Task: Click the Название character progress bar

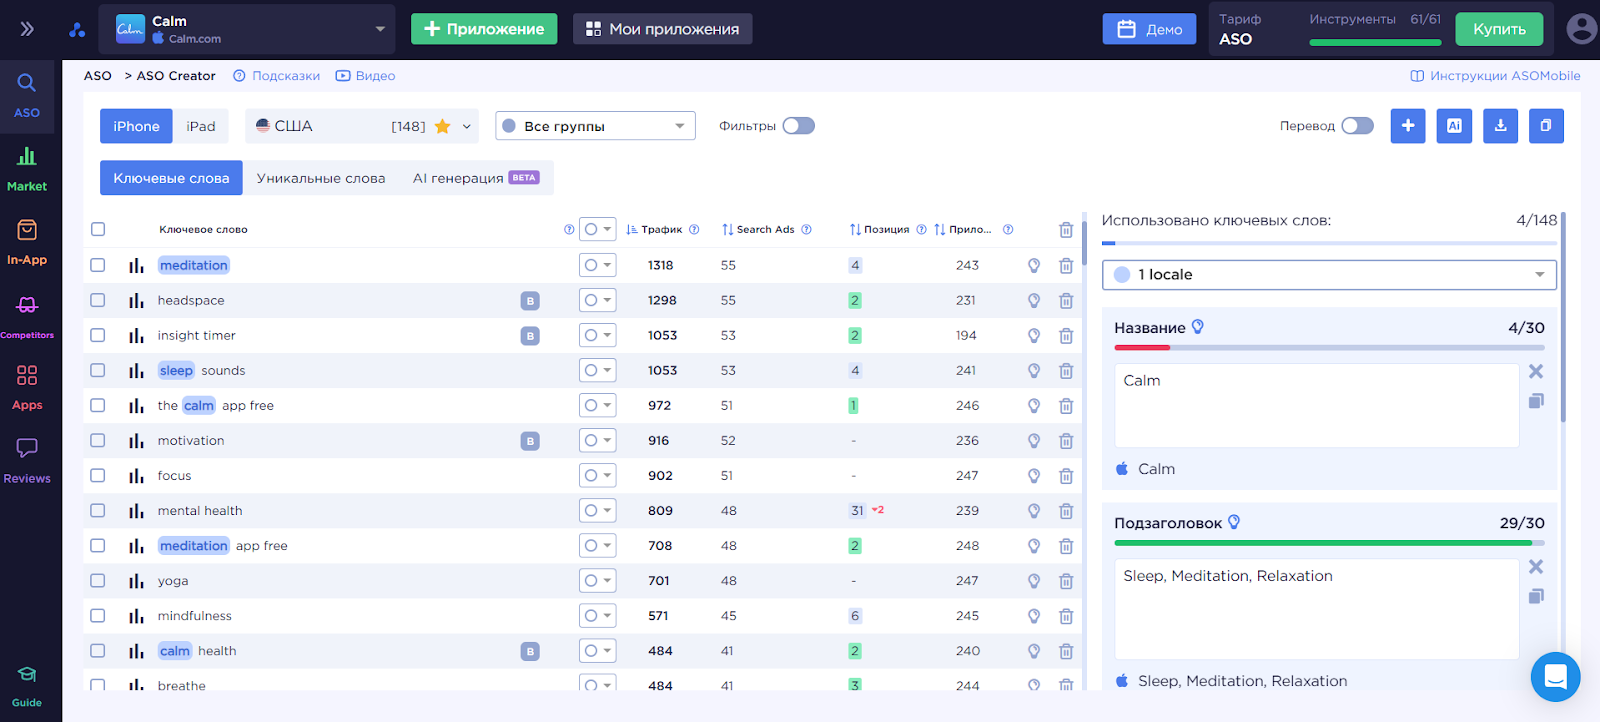Action: pos(1329,348)
